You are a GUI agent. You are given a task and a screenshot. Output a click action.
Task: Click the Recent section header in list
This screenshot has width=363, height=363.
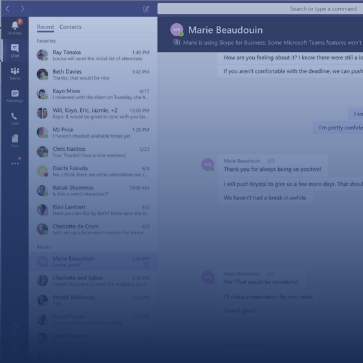tap(44, 247)
